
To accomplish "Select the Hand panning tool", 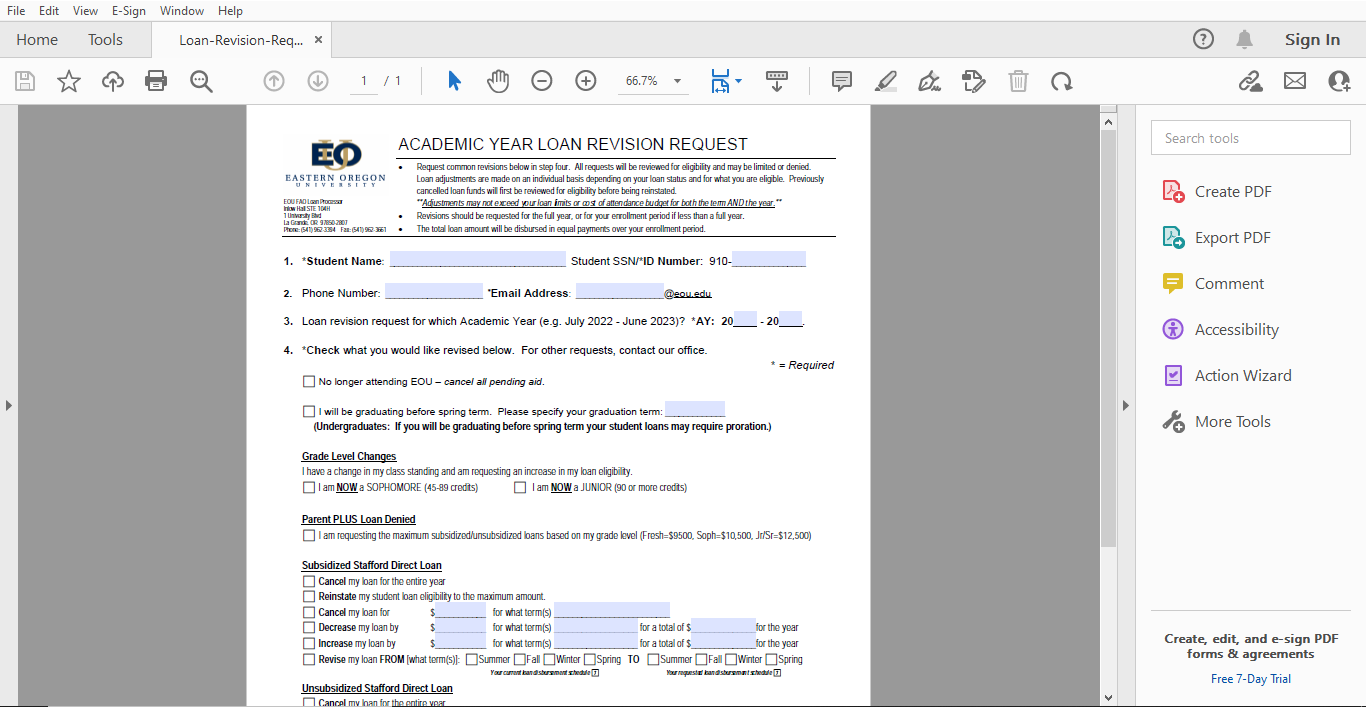I will point(497,81).
